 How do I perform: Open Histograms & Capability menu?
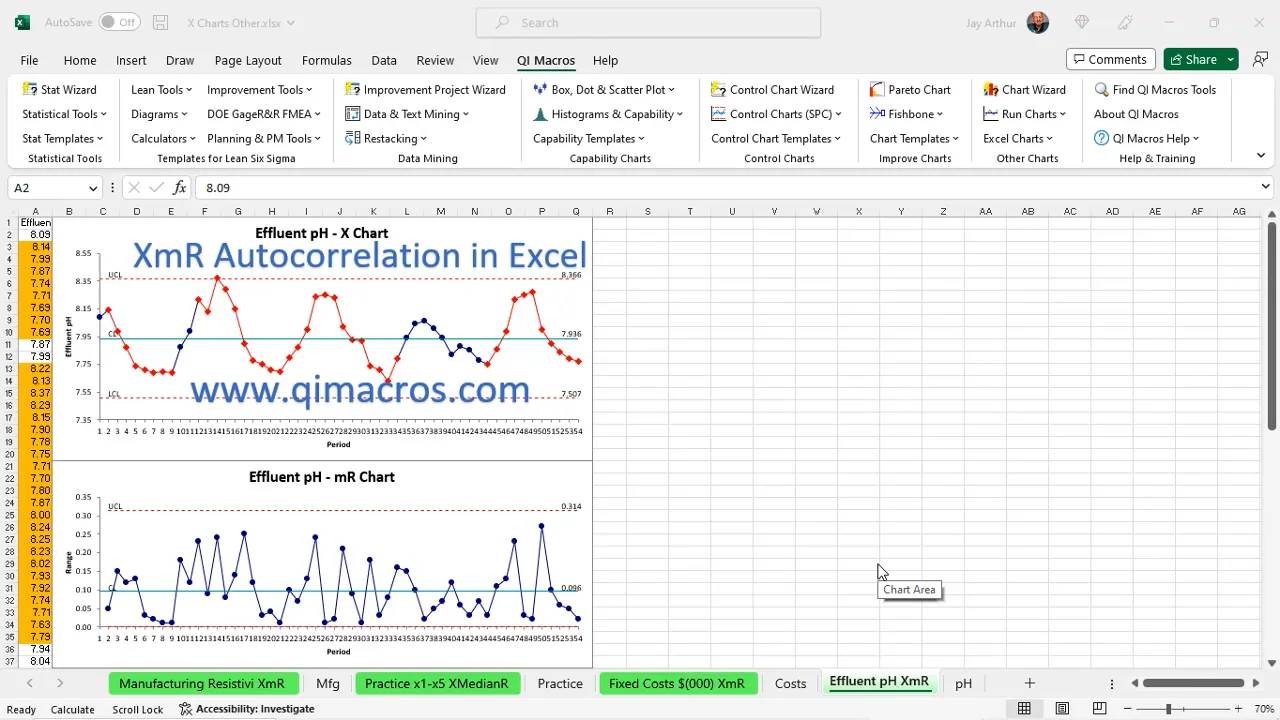(608, 114)
